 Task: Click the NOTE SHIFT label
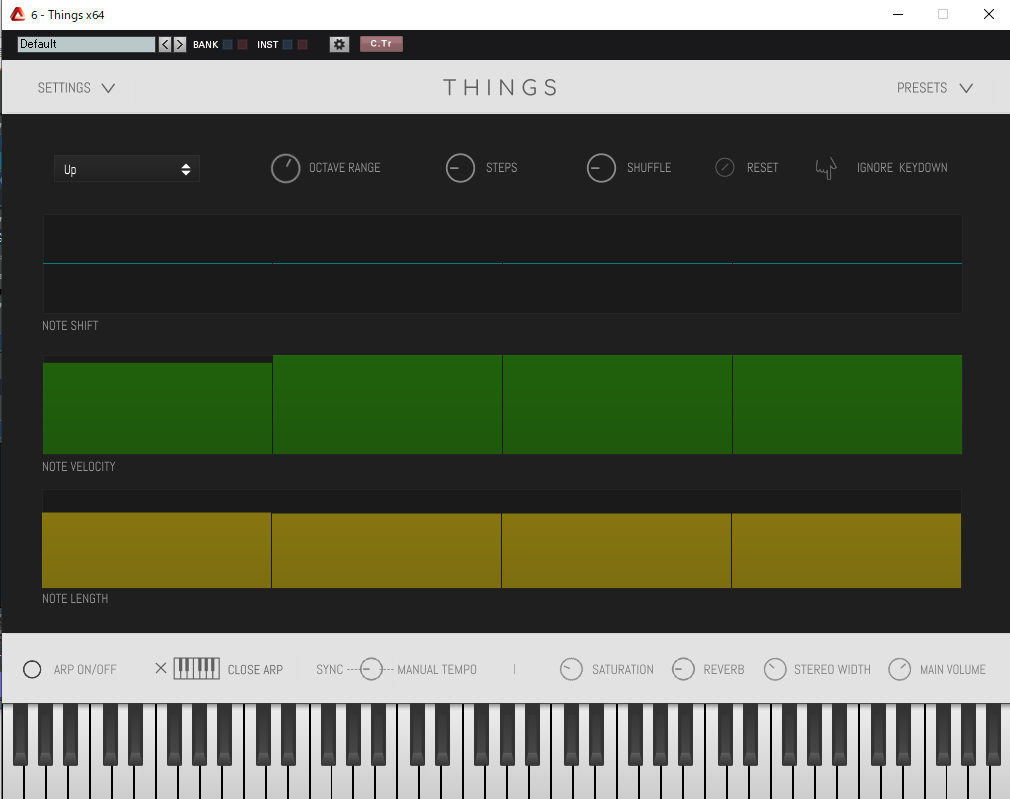tap(70, 325)
